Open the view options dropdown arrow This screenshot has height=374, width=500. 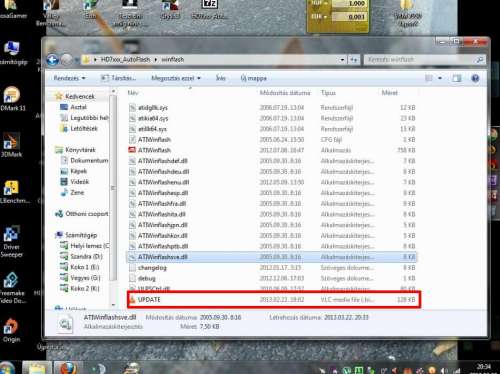tap(440, 78)
